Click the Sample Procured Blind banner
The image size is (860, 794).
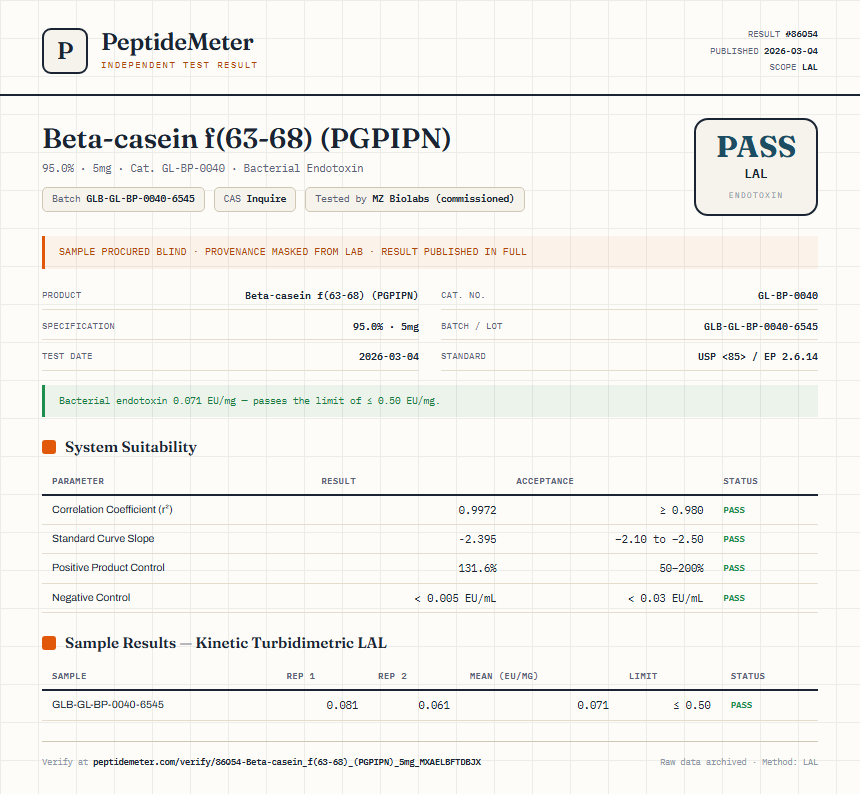430,252
